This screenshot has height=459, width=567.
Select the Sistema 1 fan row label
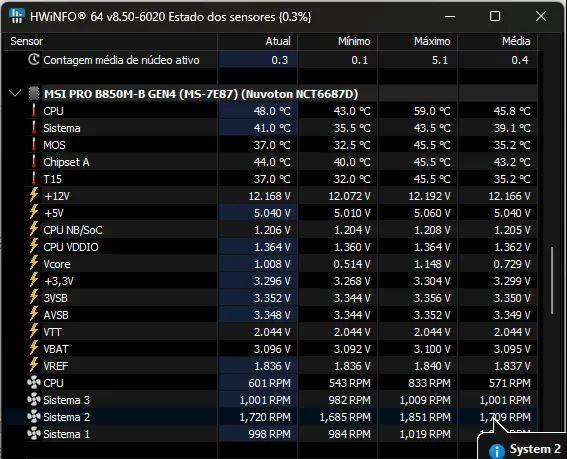click(x=67, y=434)
